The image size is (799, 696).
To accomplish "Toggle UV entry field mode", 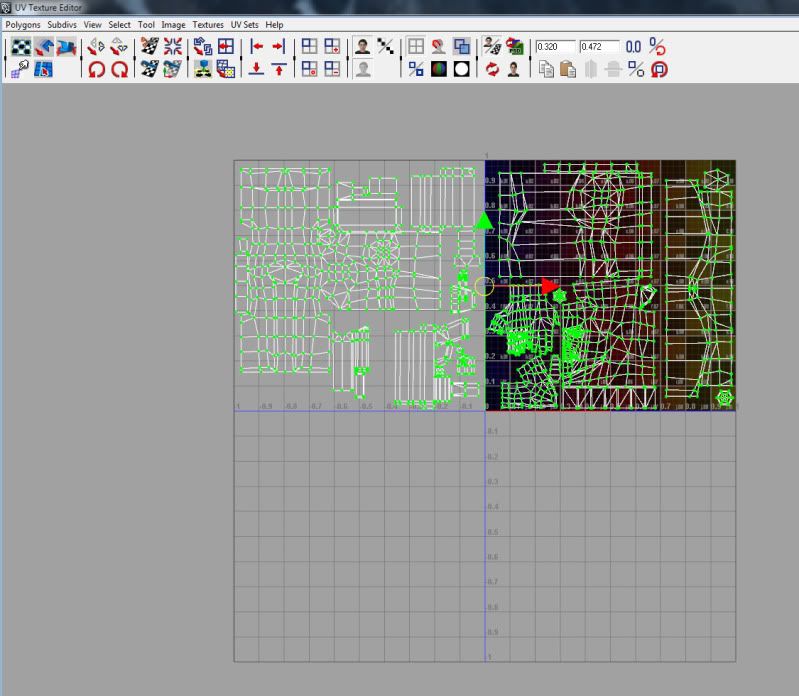I will pyautogui.click(x=657, y=47).
